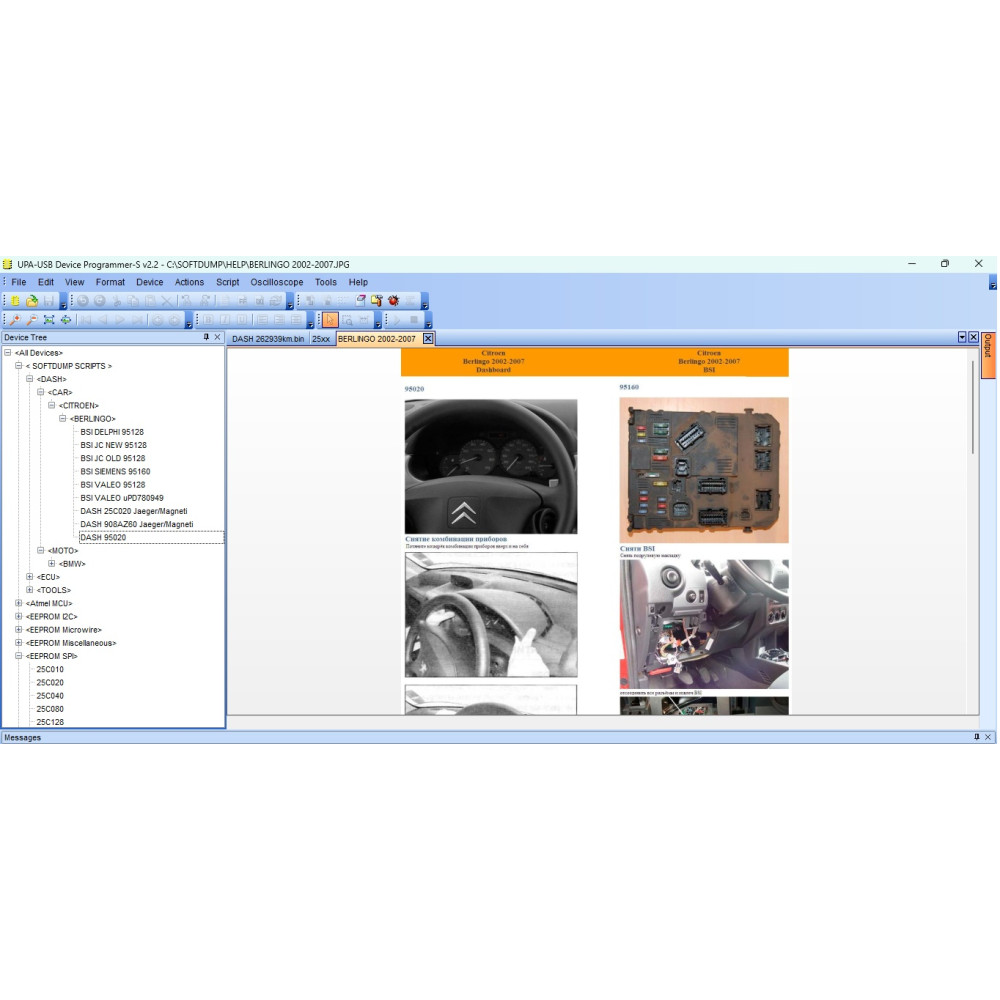Click the Italic I toolbar icon
This screenshot has width=1000, height=1000.
point(225,320)
